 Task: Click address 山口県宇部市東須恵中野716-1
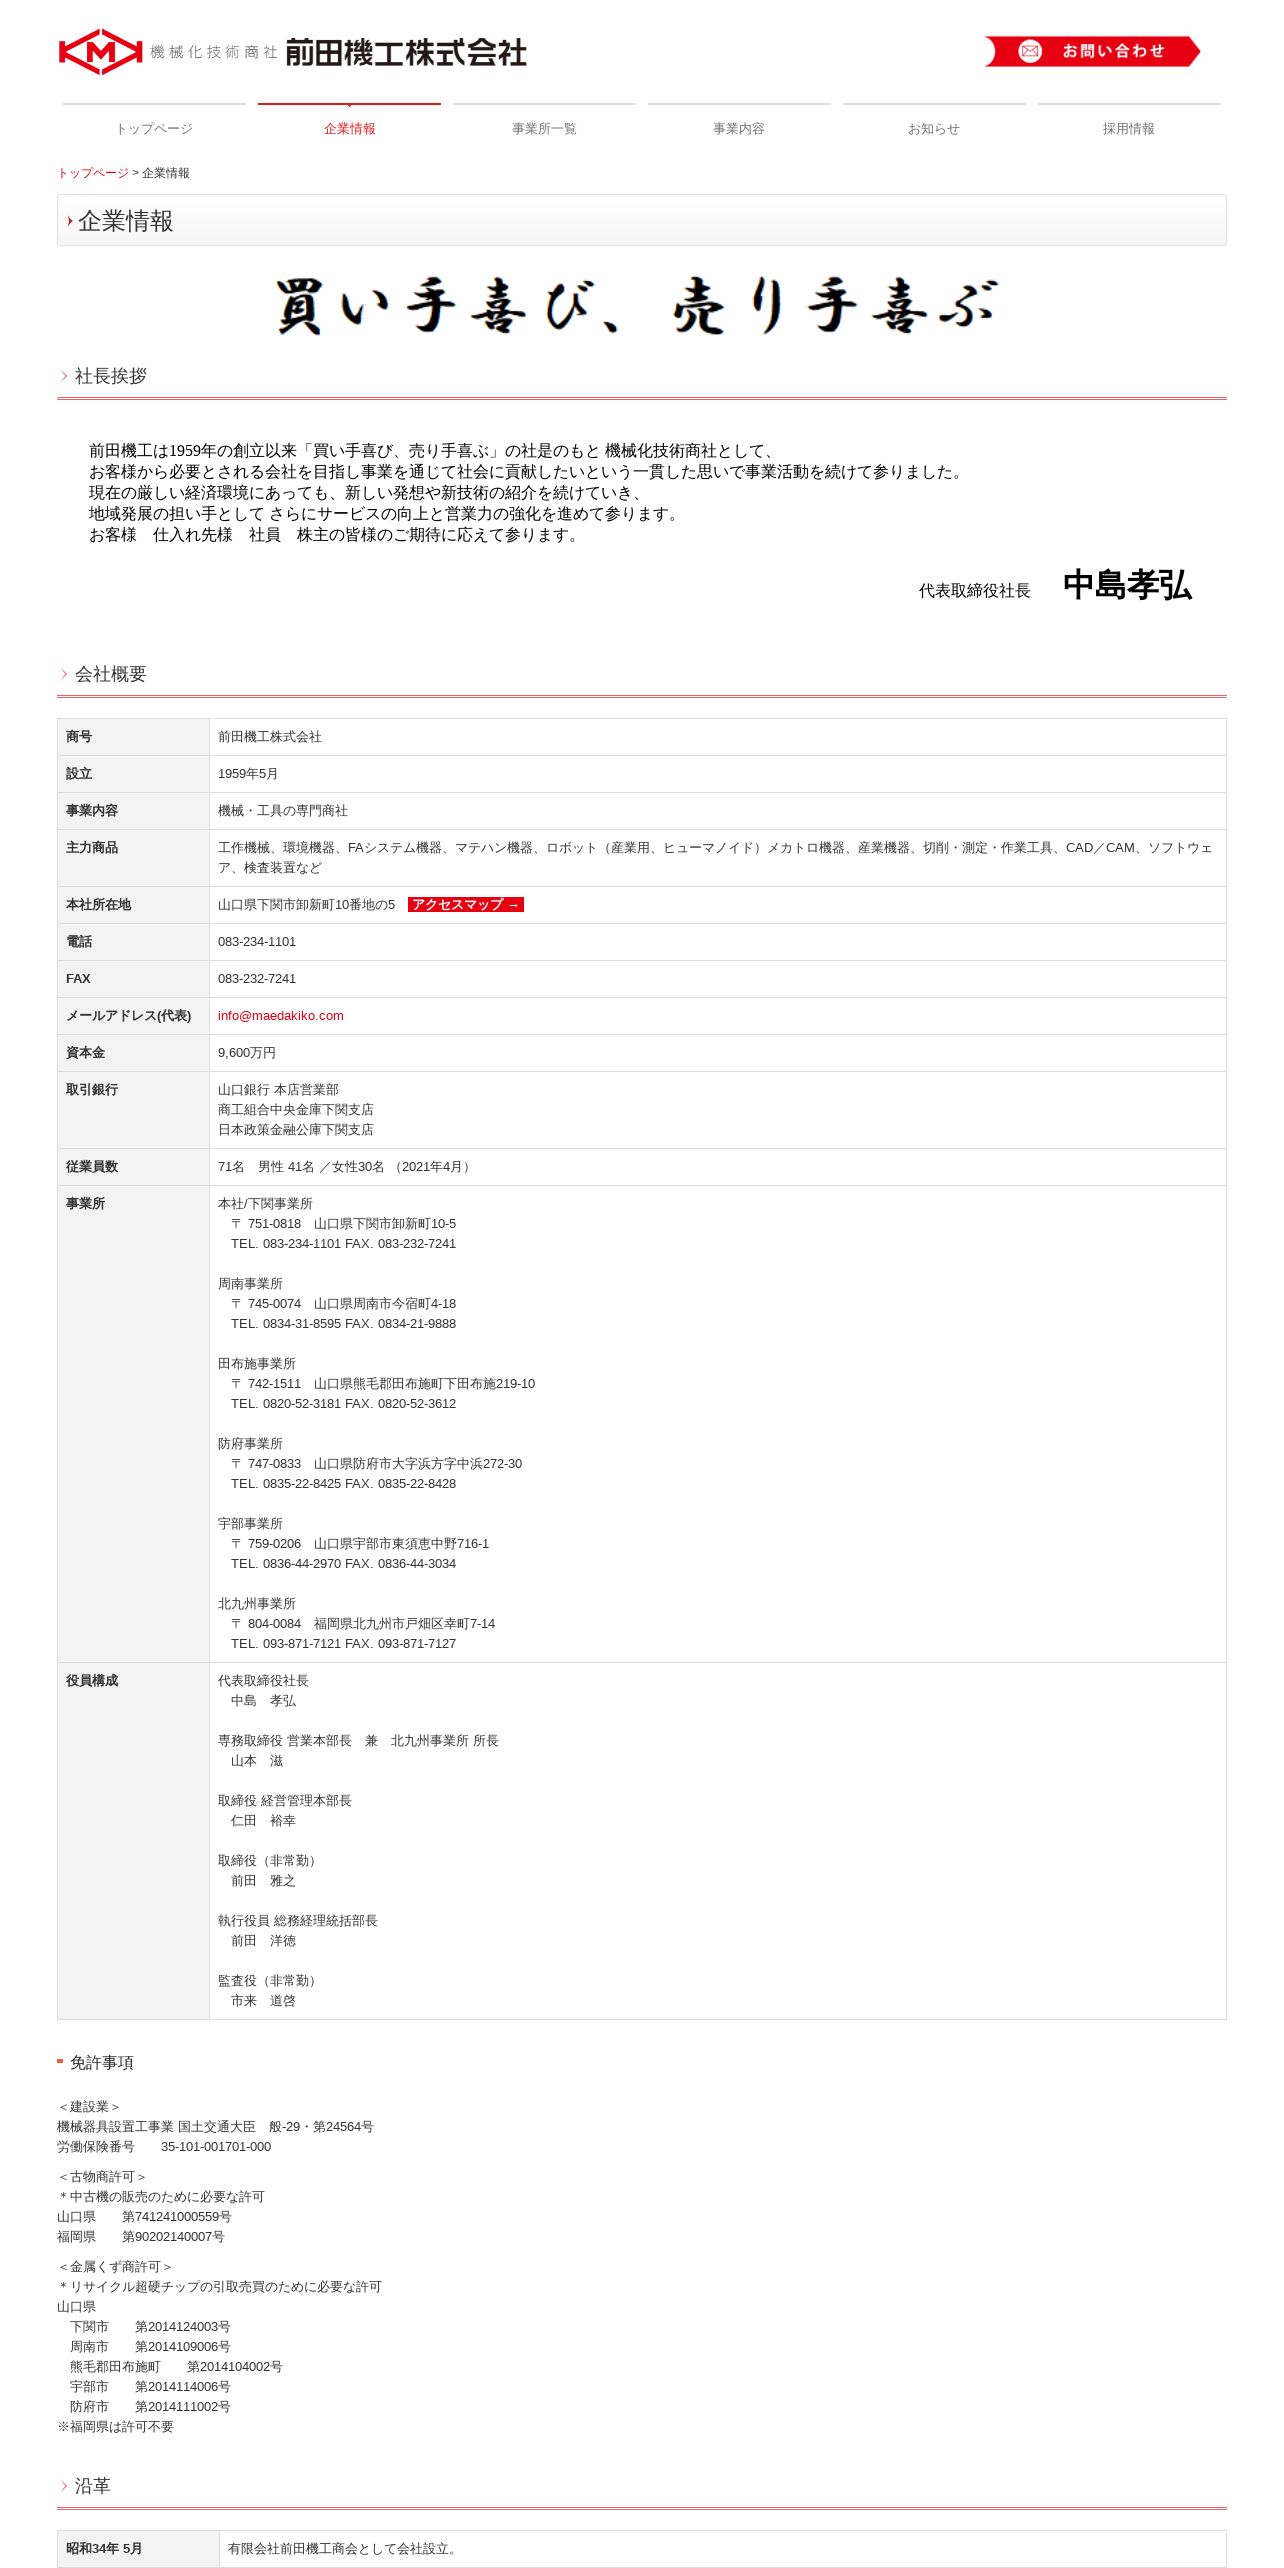pos(401,1543)
